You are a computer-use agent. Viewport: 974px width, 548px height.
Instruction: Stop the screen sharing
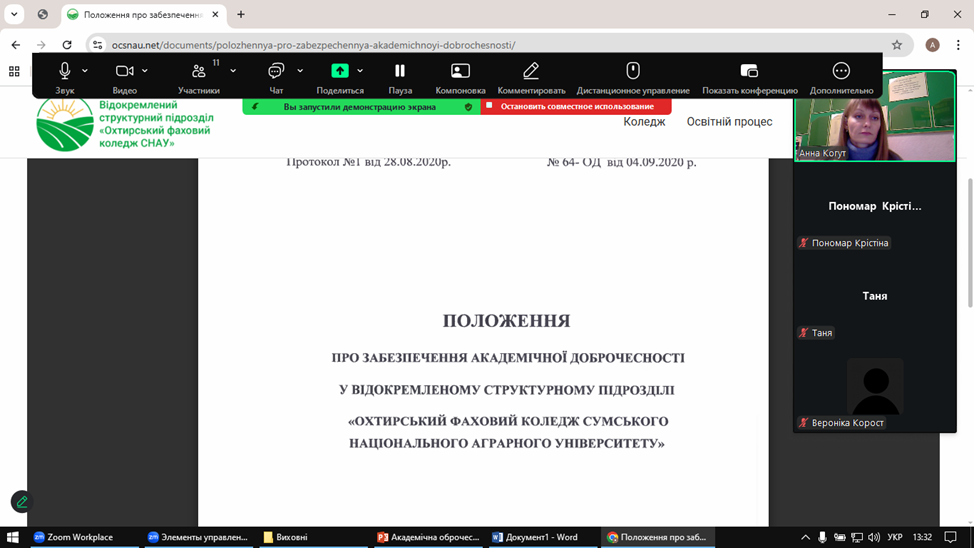coord(576,106)
